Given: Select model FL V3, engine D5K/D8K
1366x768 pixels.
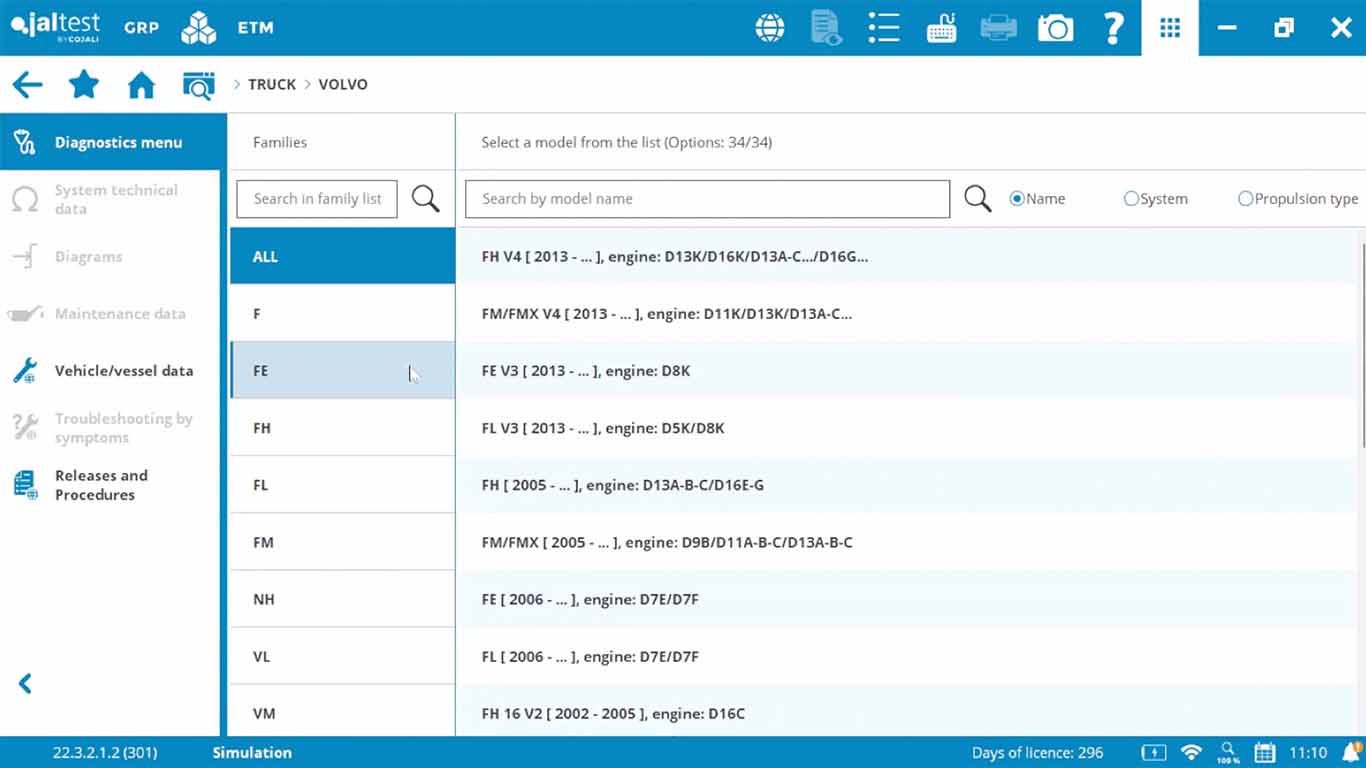Looking at the screenshot, I should coord(908,427).
